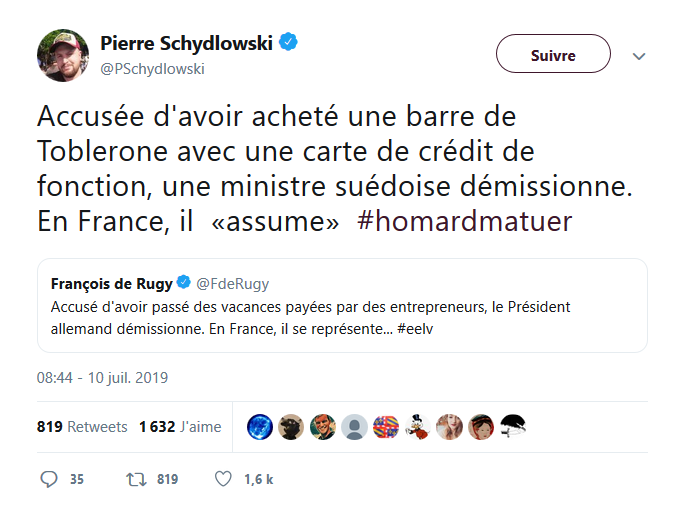Click the blue globe liker avatar
The image size is (685, 515).
coord(260,427)
